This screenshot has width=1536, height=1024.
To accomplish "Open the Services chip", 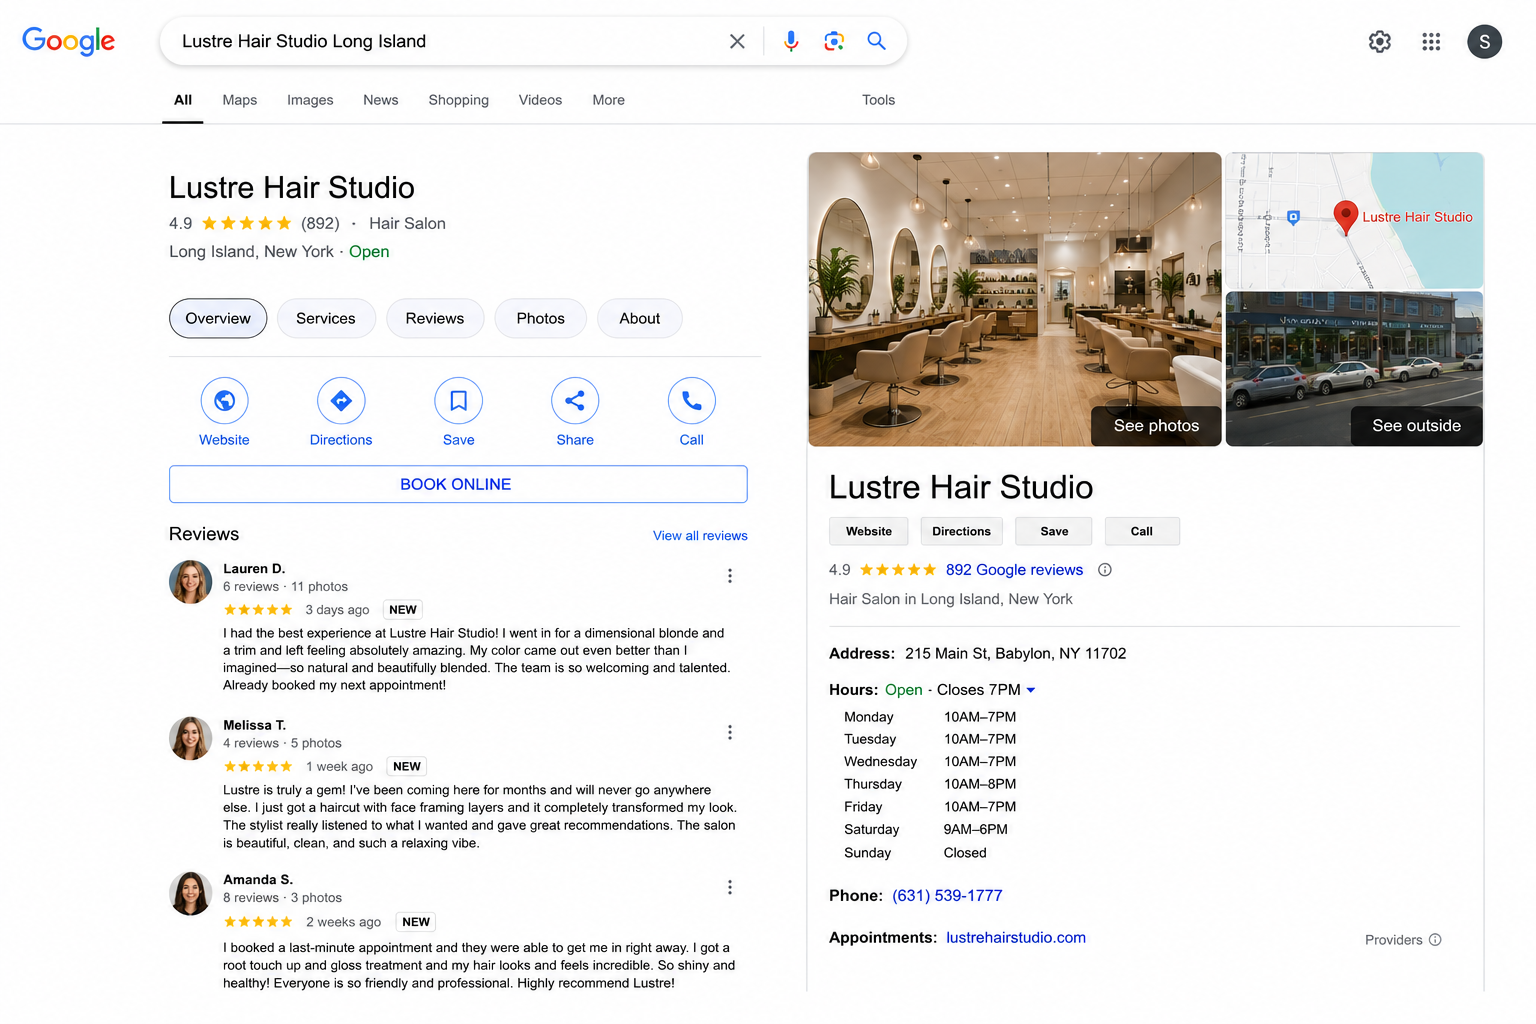I will coord(326,318).
